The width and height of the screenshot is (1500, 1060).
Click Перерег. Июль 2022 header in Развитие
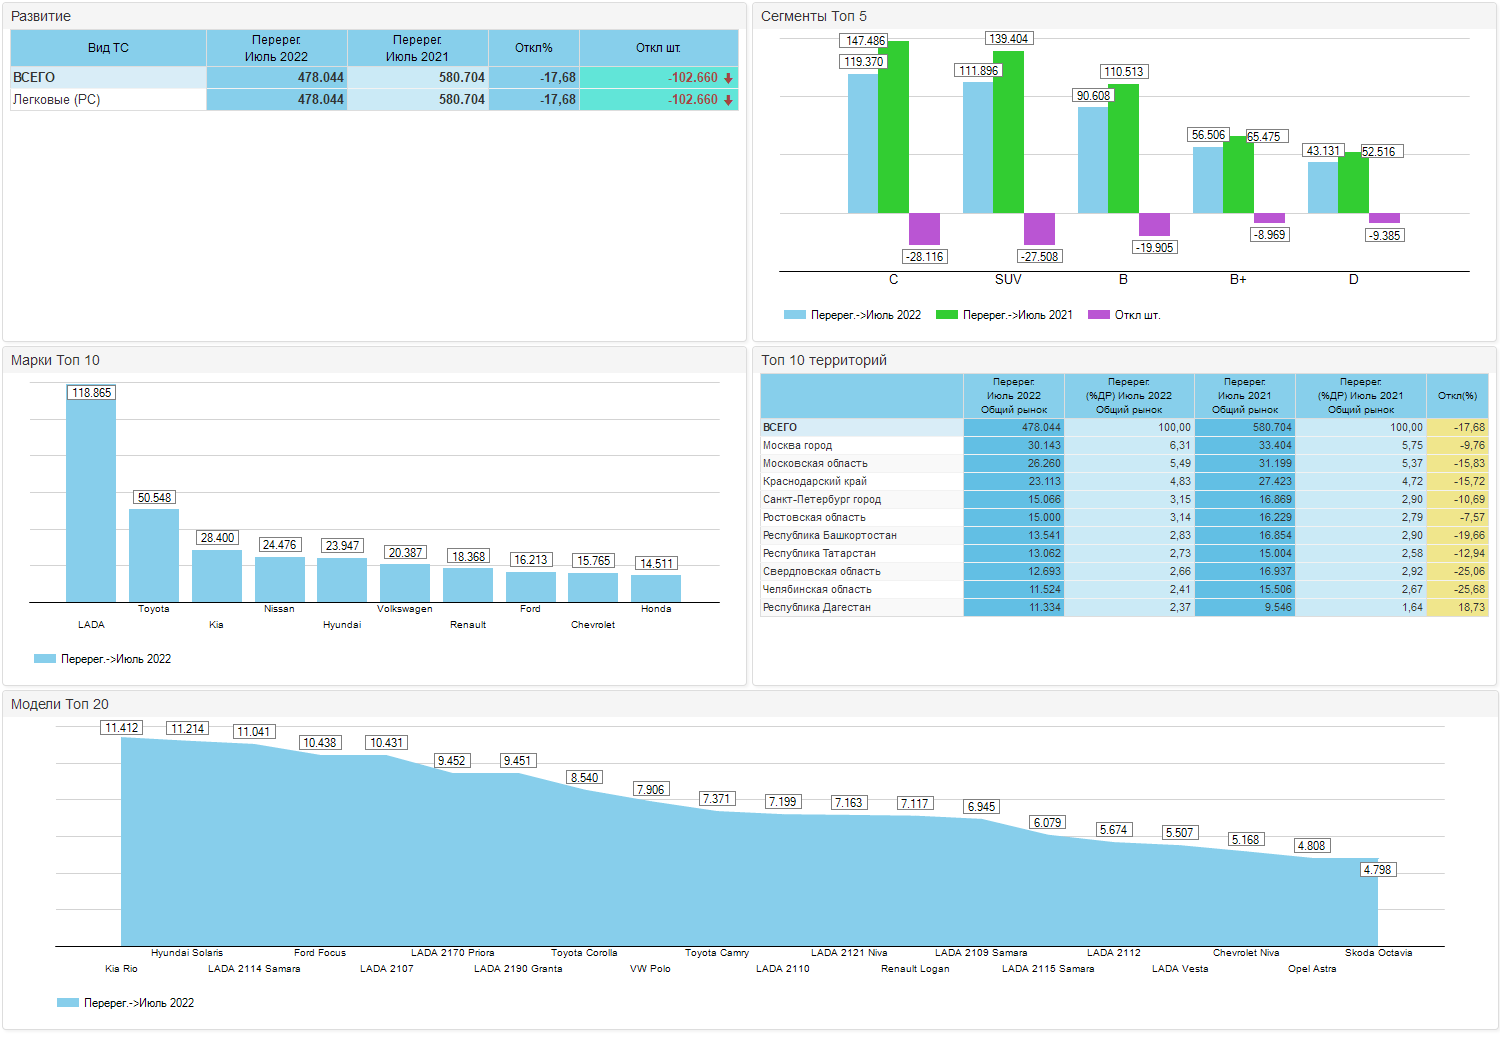pyautogui.click(x=277, y=48)
